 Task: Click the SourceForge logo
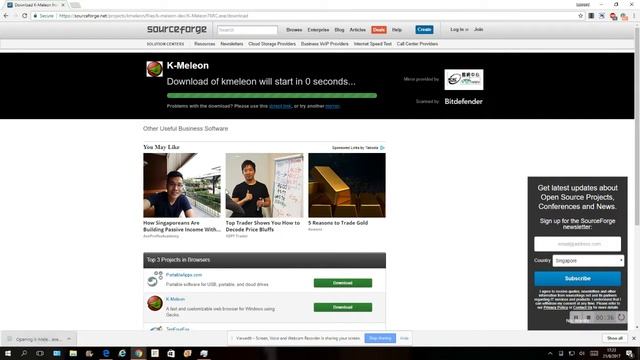click(177, 29)
